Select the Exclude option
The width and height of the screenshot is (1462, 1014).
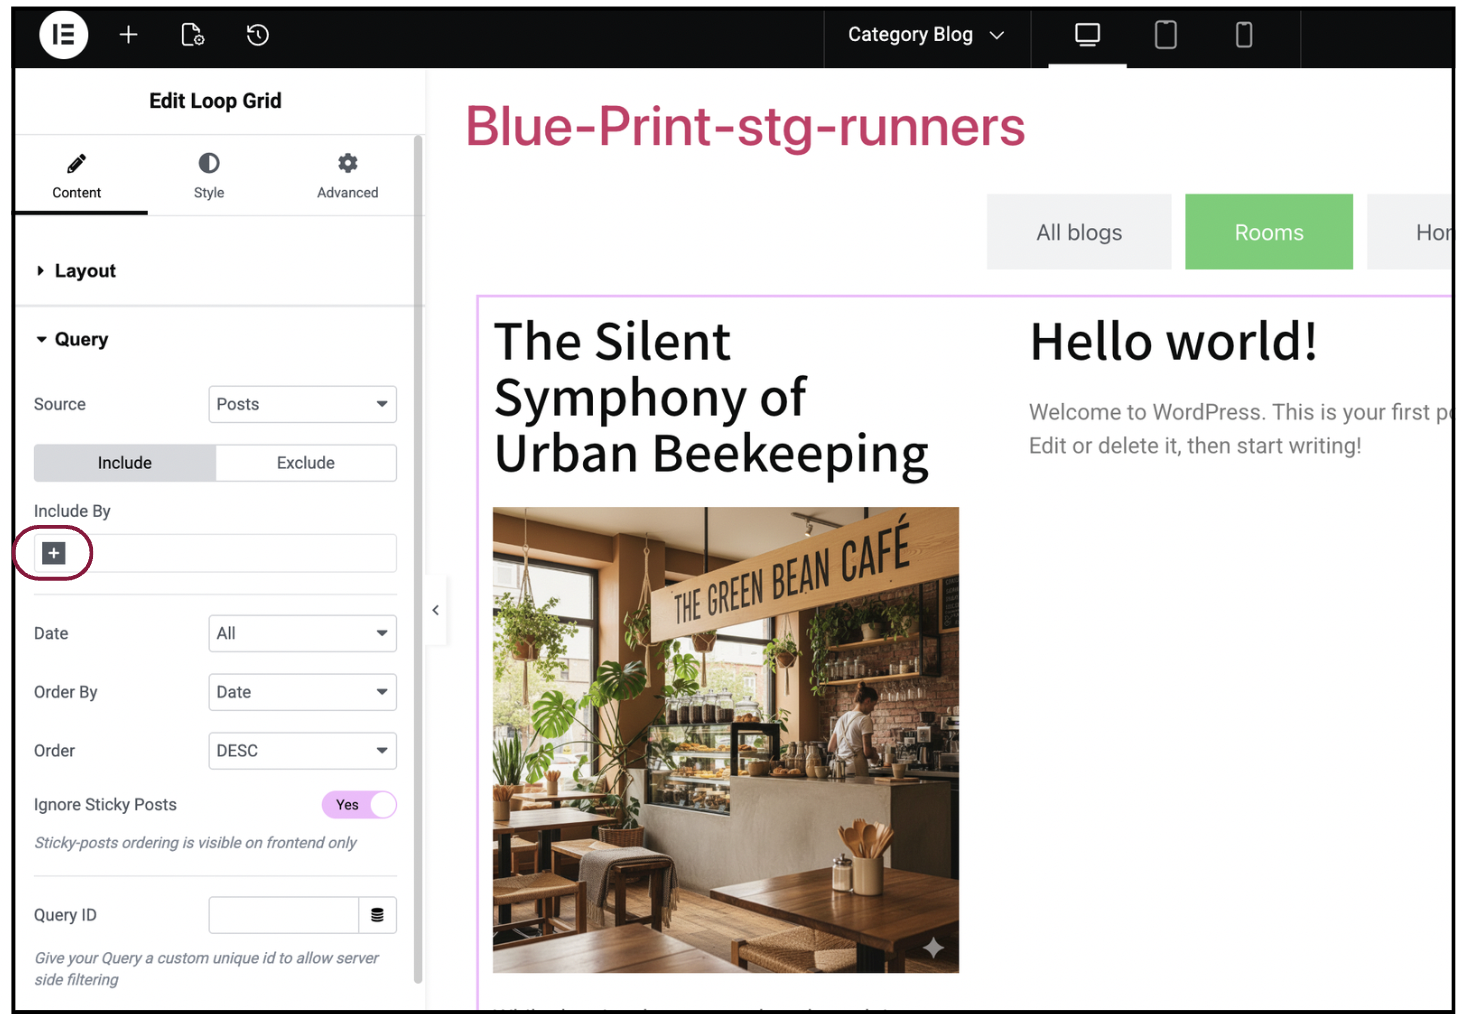coord(305,463)
